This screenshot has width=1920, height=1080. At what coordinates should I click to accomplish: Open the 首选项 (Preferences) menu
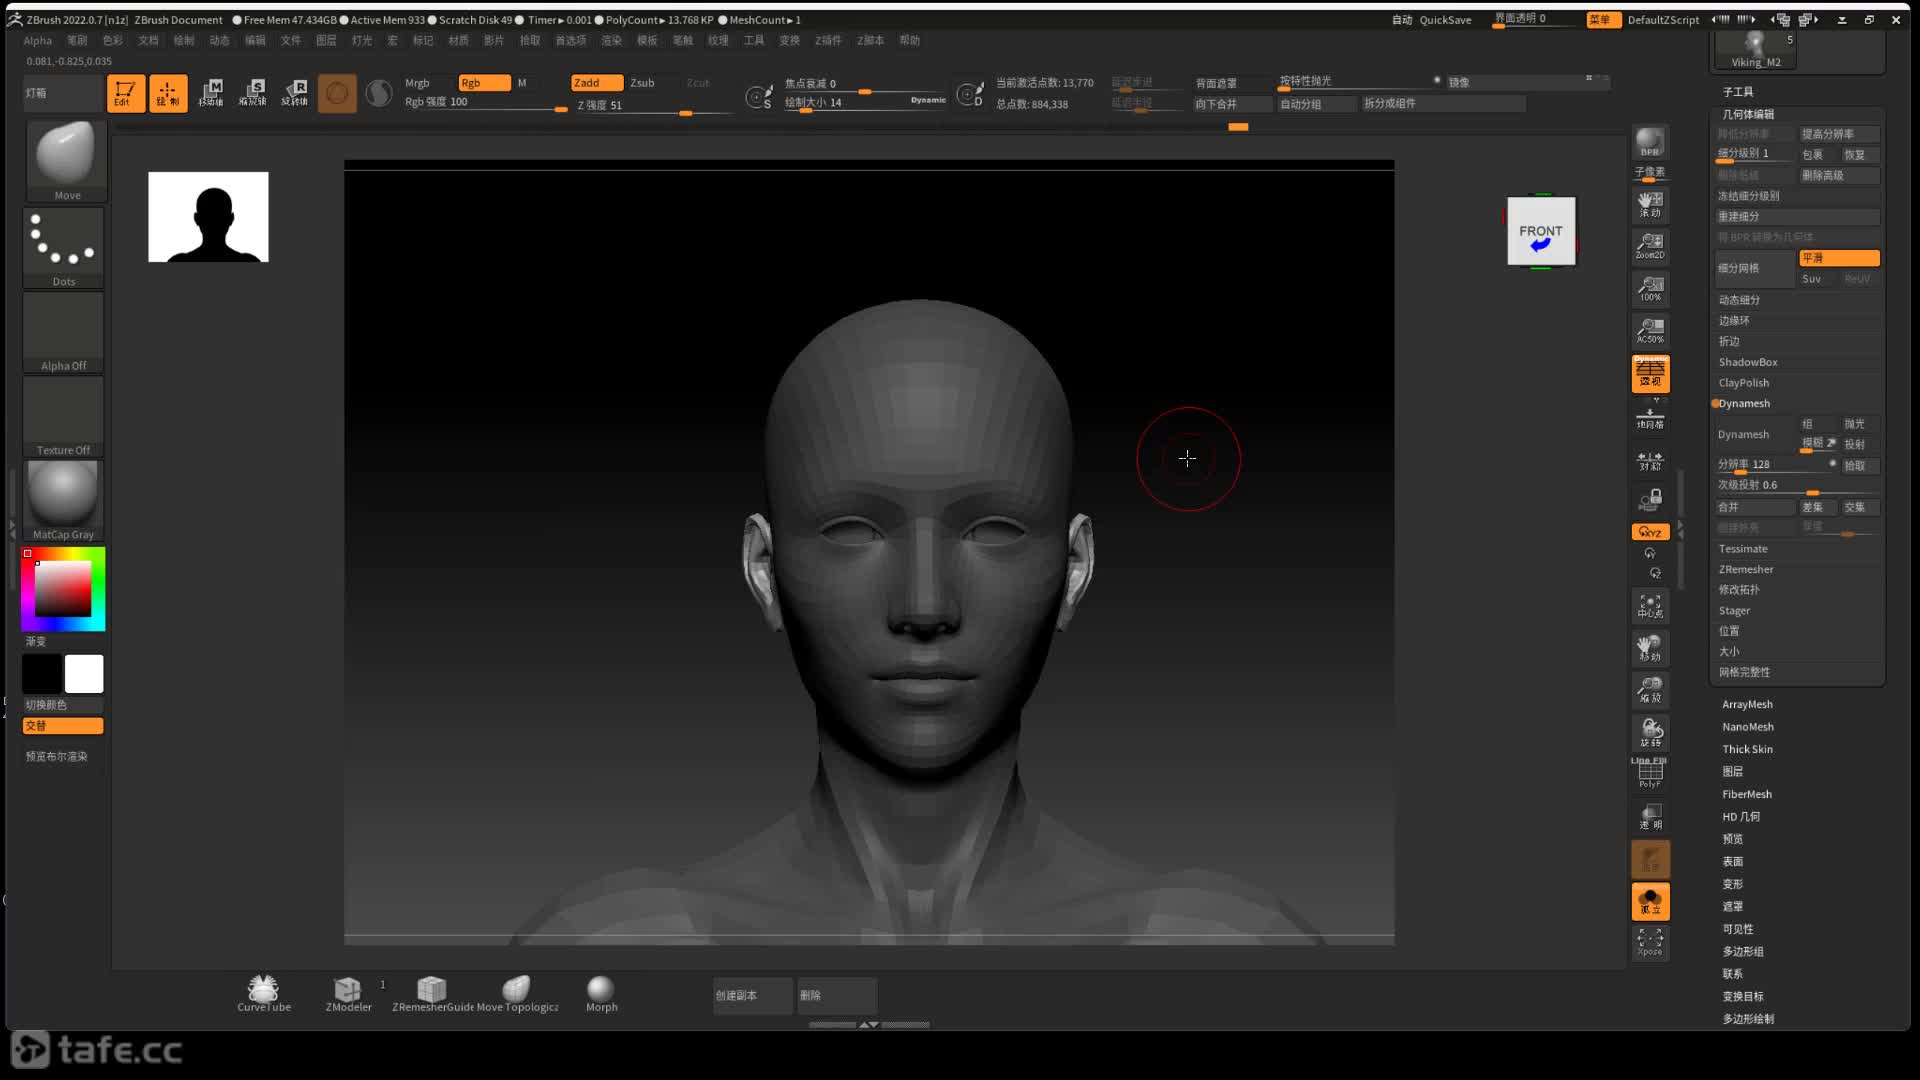click(571, 41)
